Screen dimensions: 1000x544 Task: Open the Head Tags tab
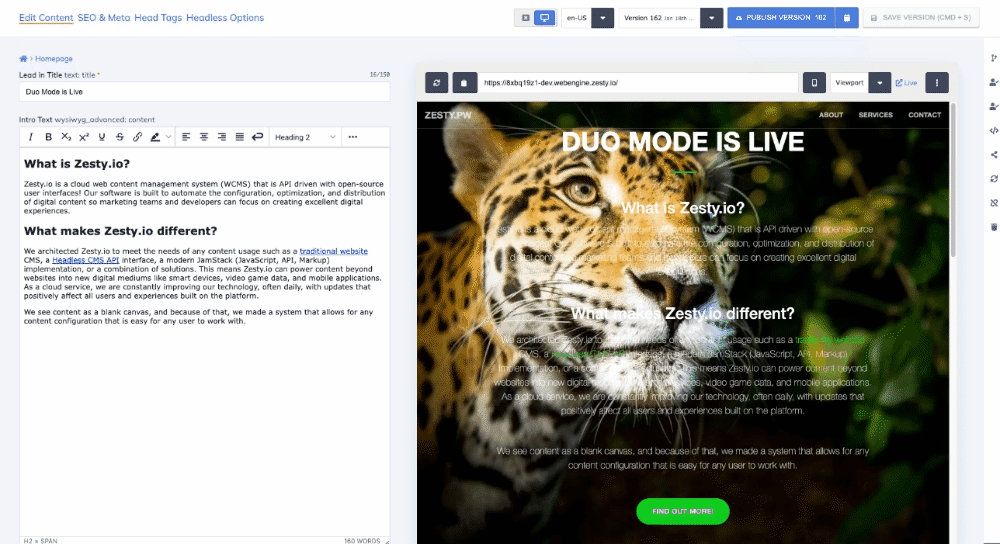click(158, 18)
